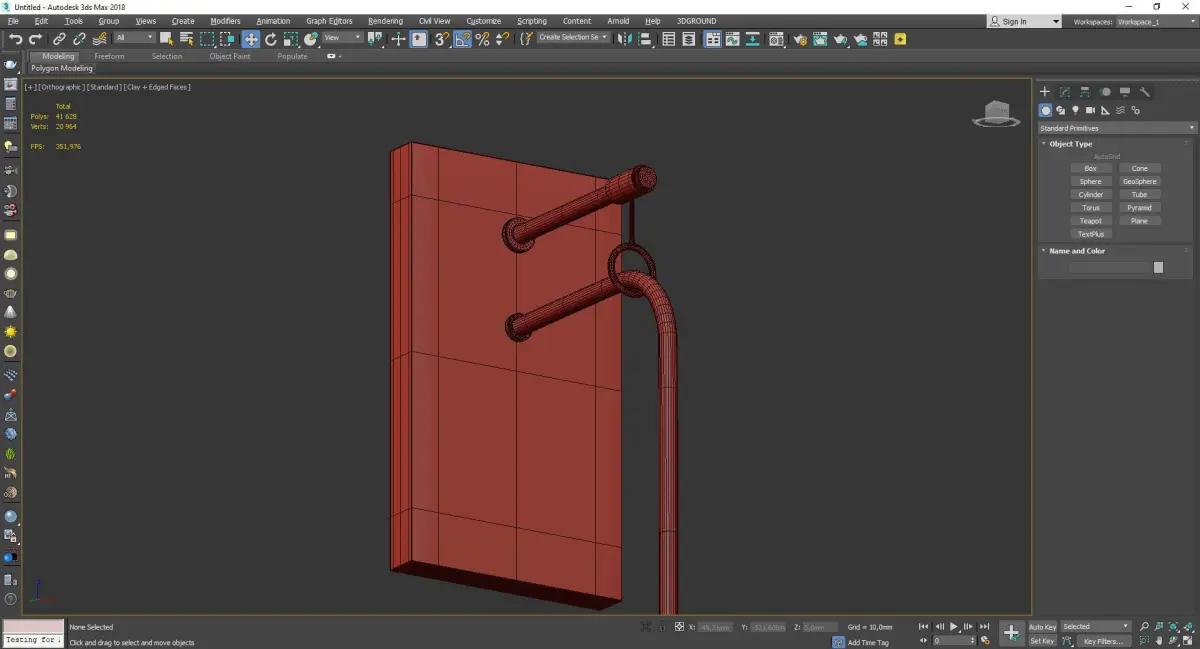Open the Rendering menu
The image size is (1200, 649).
(x=385, y=21)
